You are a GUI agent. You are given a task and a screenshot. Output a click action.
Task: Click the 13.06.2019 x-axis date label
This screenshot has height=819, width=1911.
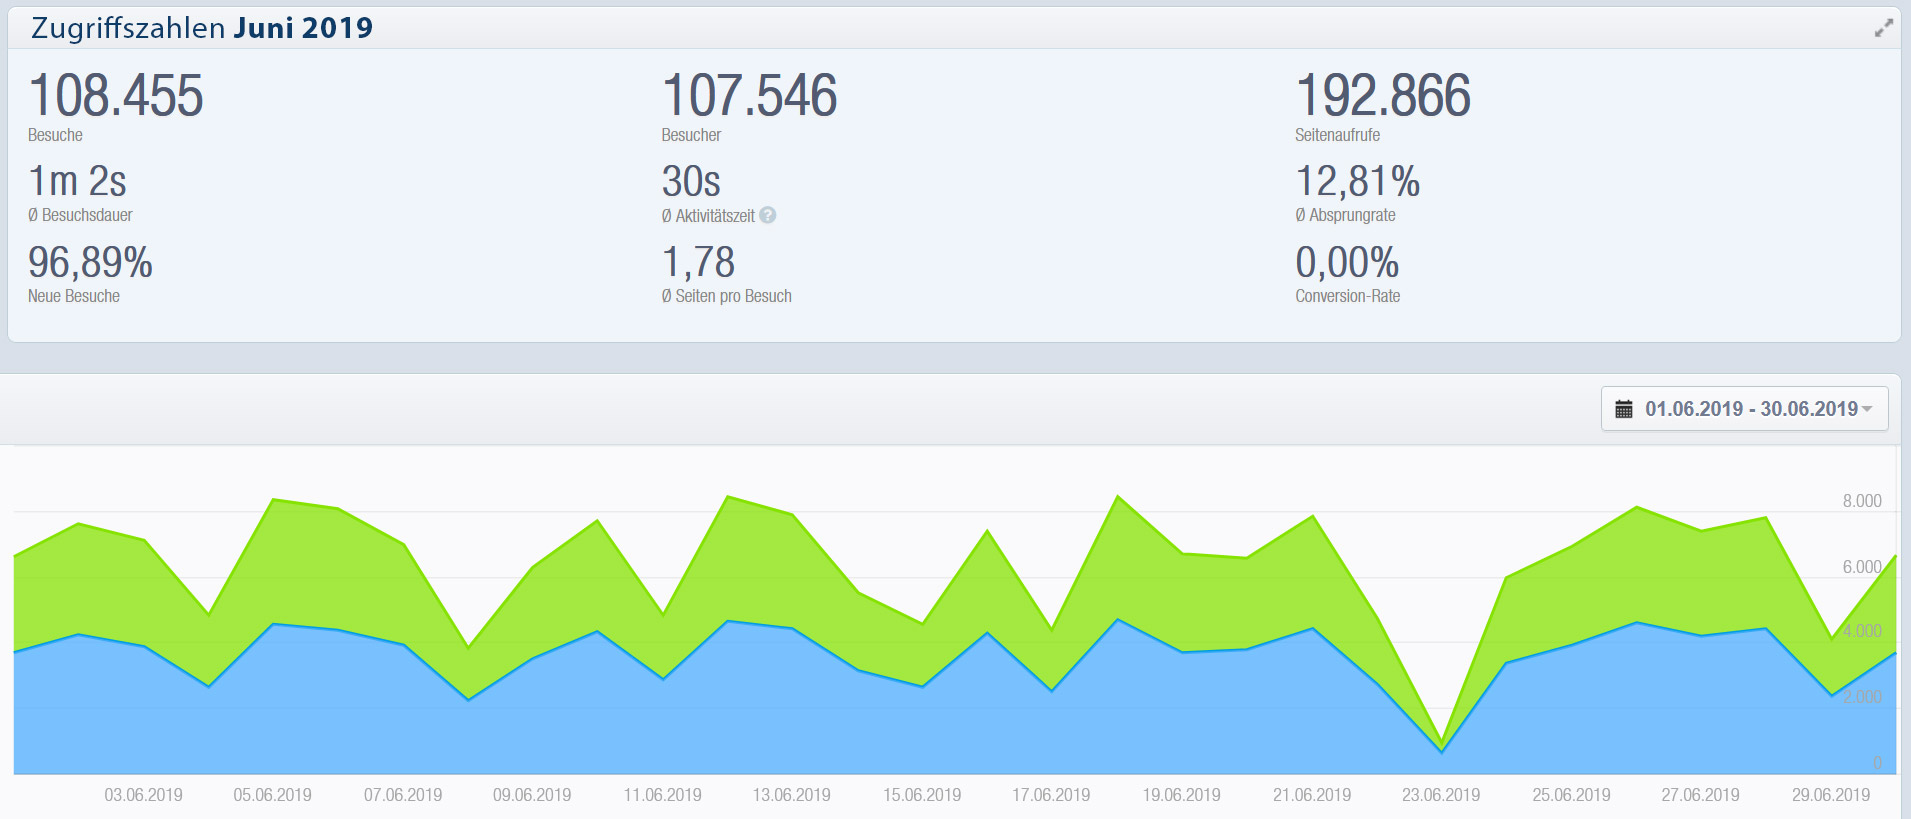point(791,795)
